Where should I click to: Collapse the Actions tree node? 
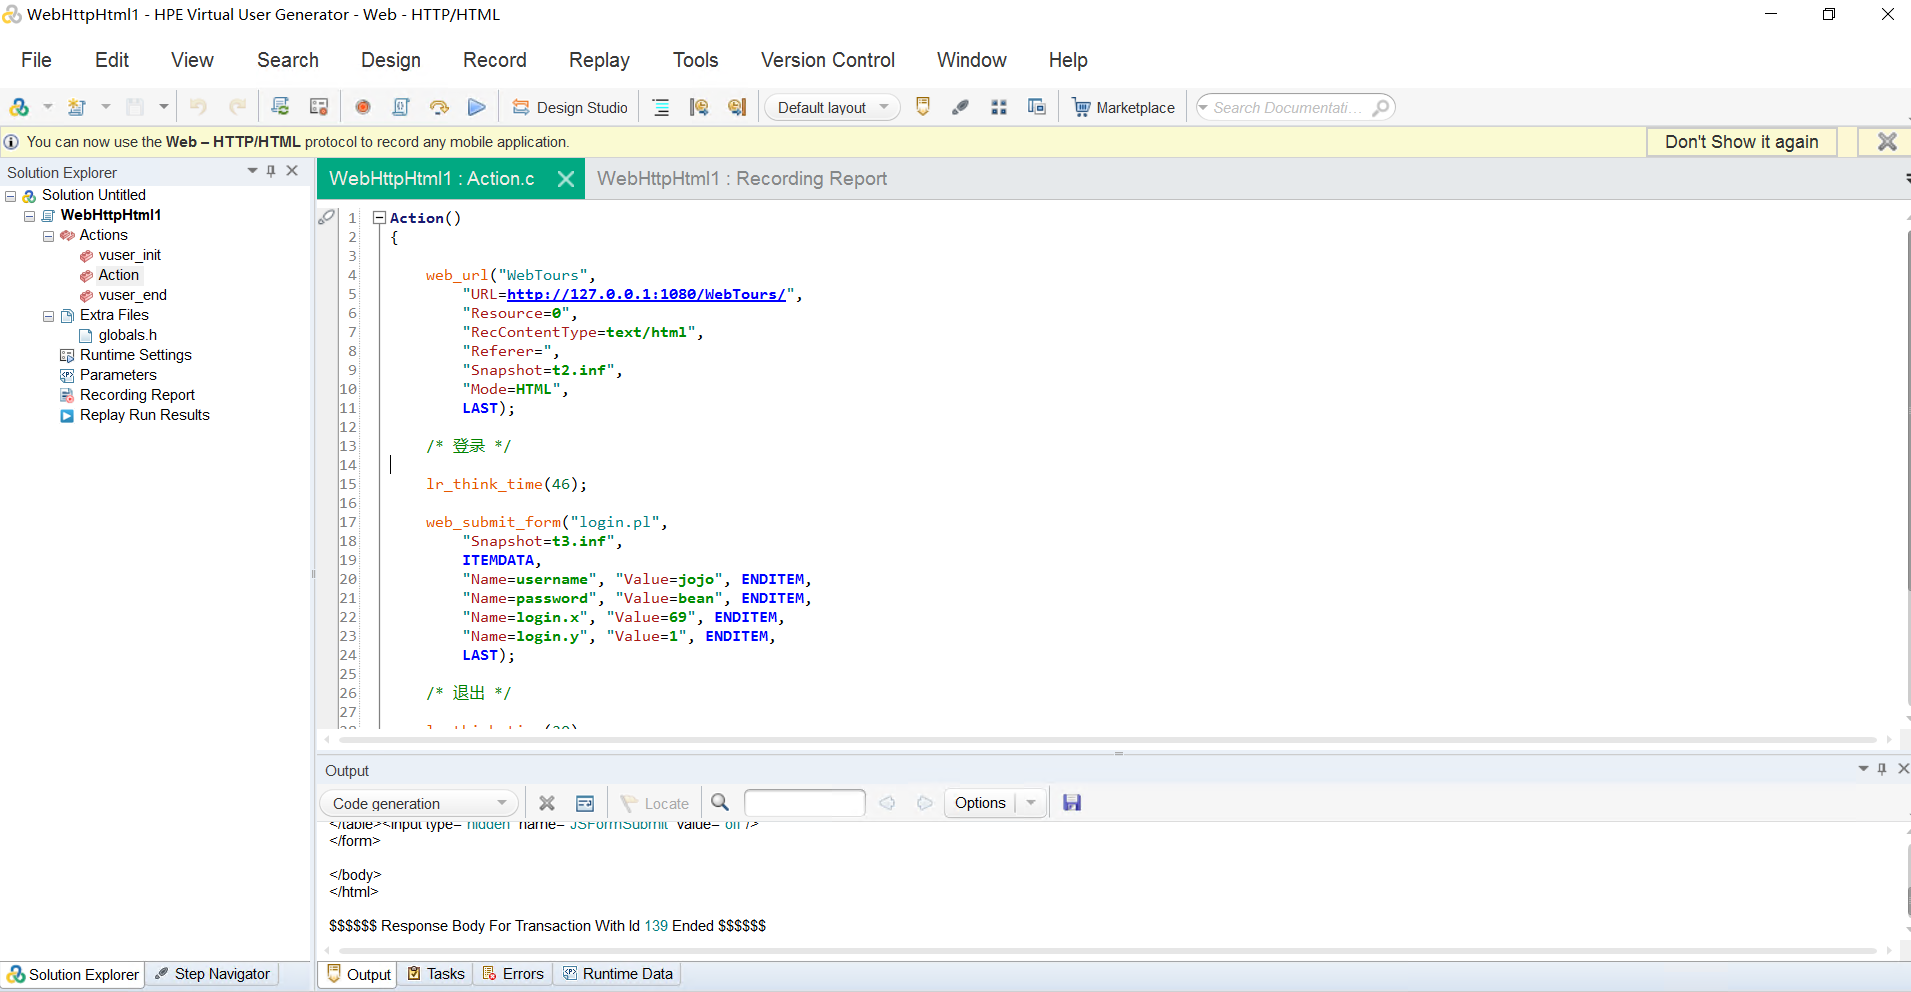pyautogui.click(x=49, y=236)
